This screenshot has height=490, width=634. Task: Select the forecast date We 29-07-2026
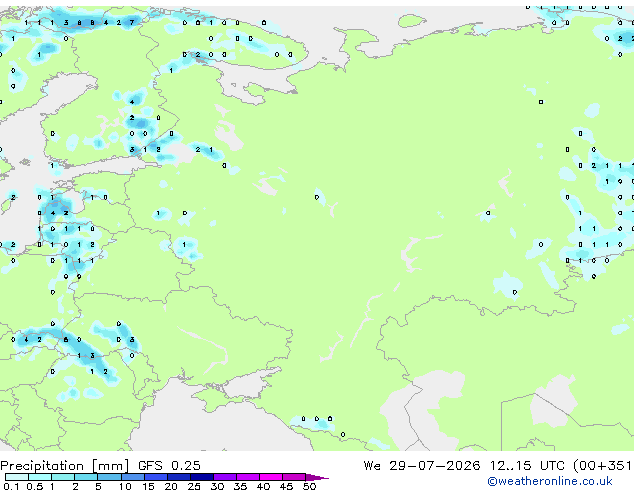[422, 466]
